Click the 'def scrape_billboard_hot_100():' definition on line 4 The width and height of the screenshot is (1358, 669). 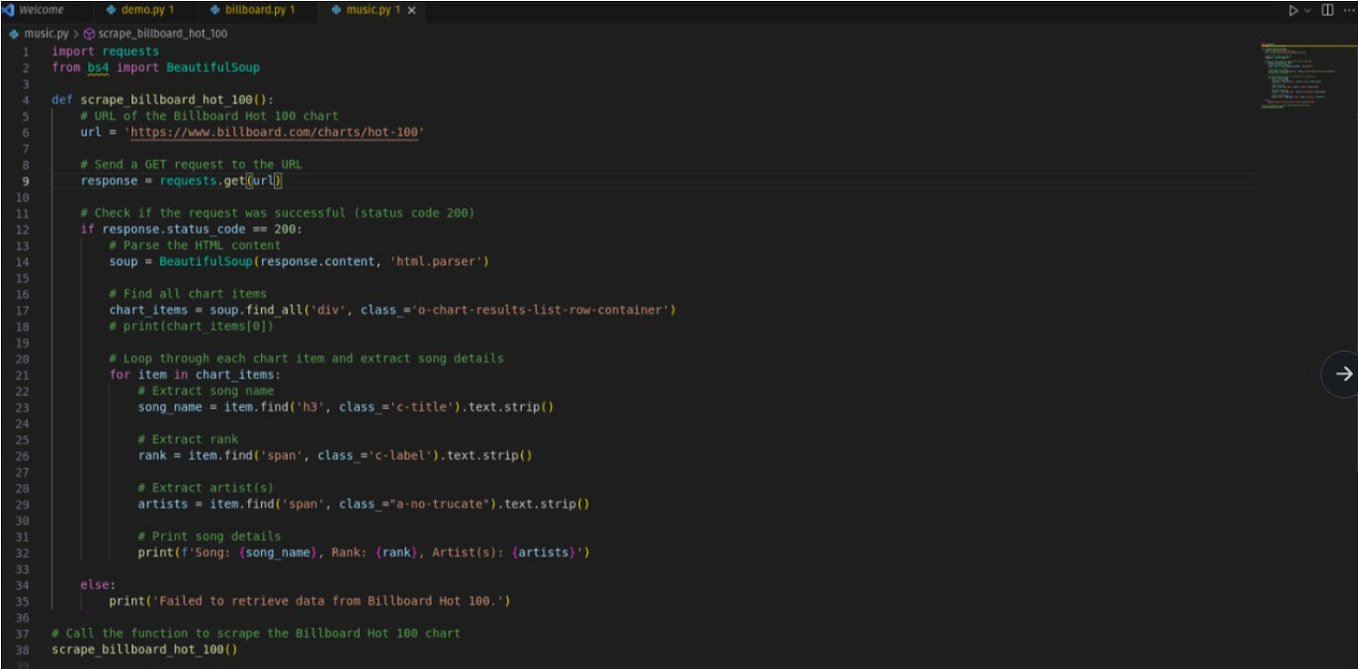(162, 100)
